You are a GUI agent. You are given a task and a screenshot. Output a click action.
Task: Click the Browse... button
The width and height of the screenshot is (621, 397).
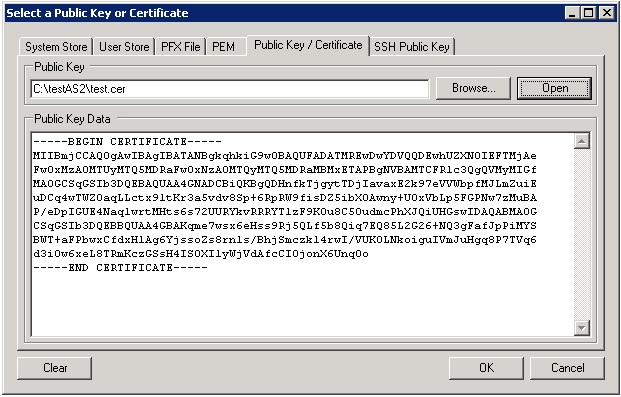pos(473,88)
